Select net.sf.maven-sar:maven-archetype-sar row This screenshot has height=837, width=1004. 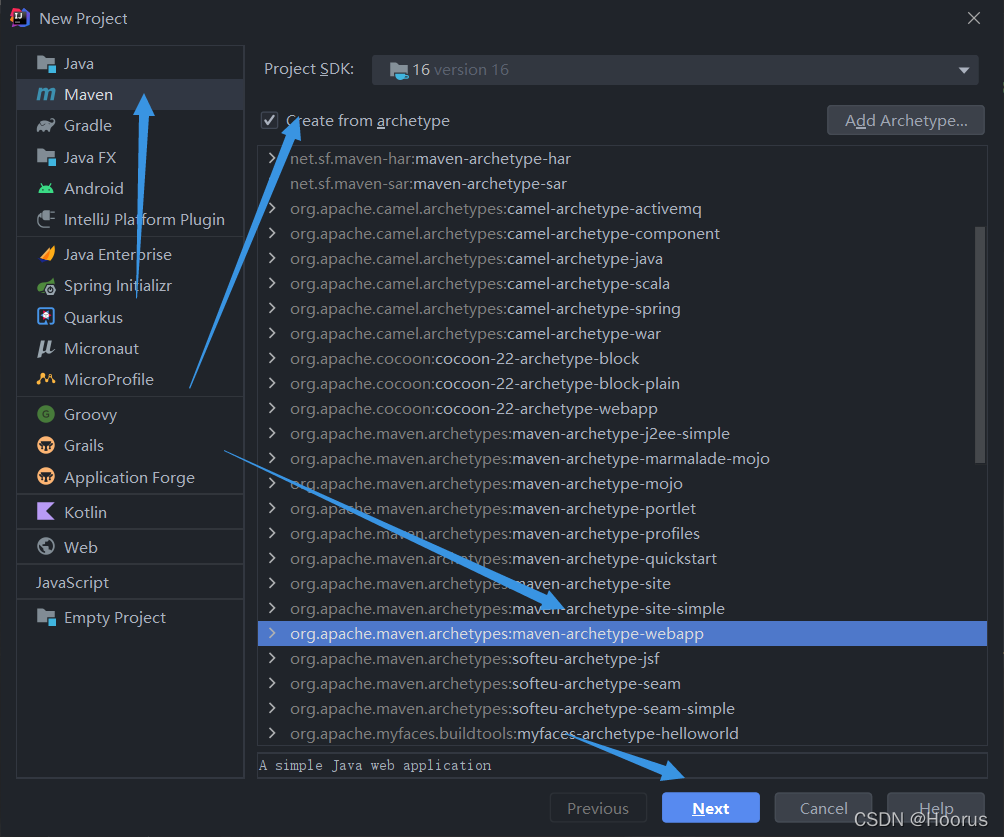[622, 184]
